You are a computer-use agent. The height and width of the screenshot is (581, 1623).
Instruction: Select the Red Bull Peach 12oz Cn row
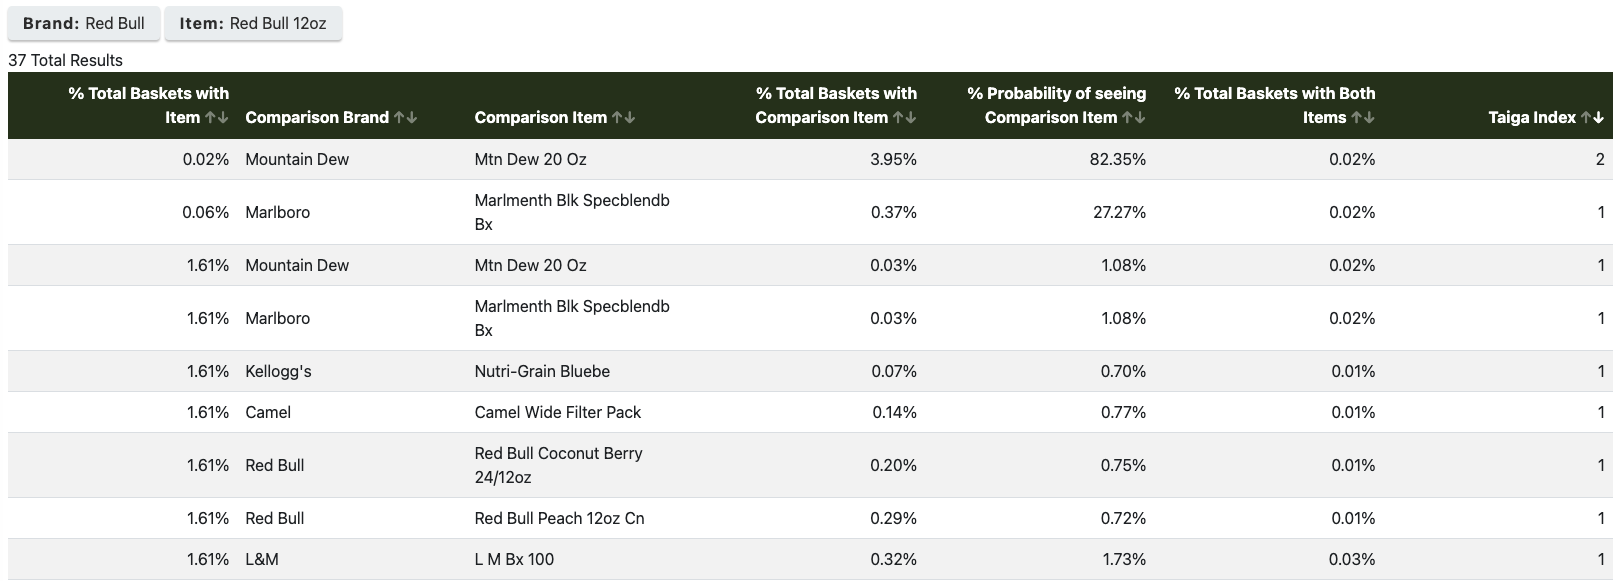click(x=700, y=518)
